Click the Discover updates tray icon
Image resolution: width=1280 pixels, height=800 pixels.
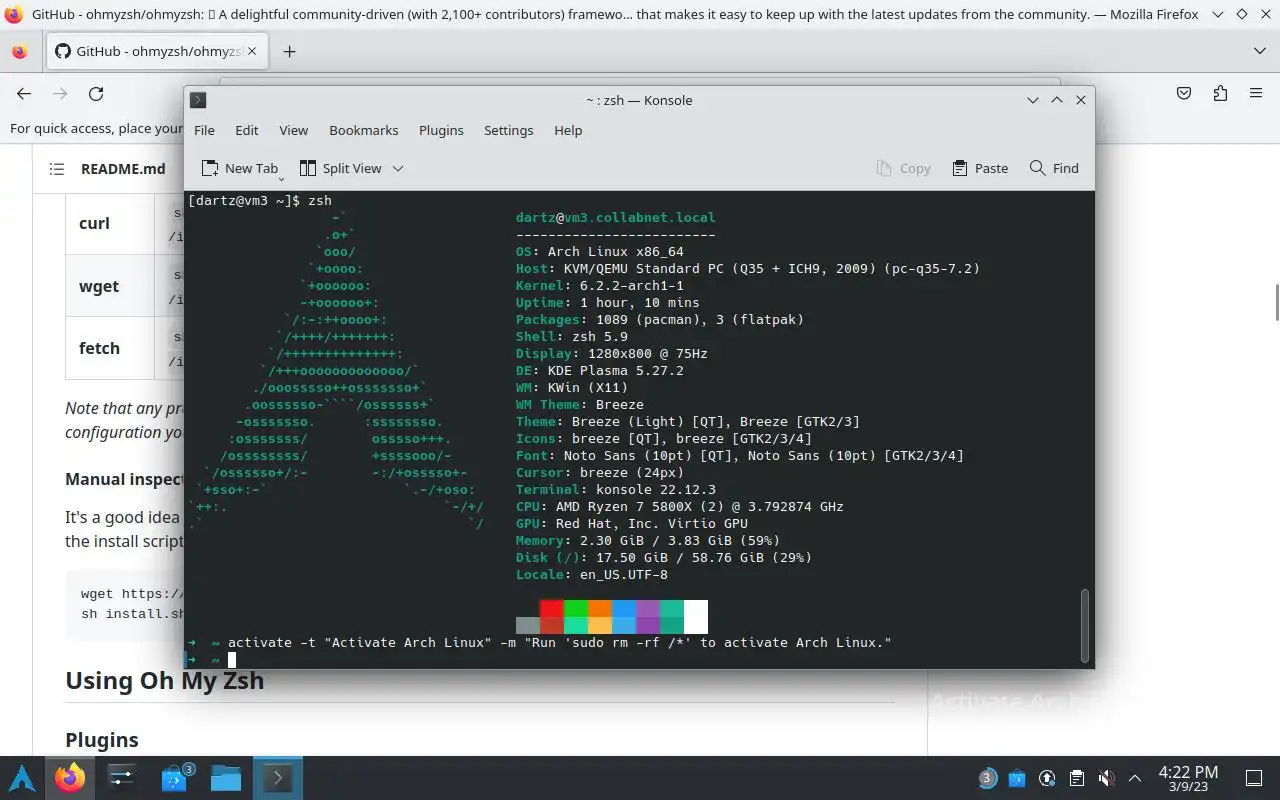[1017, 778]
